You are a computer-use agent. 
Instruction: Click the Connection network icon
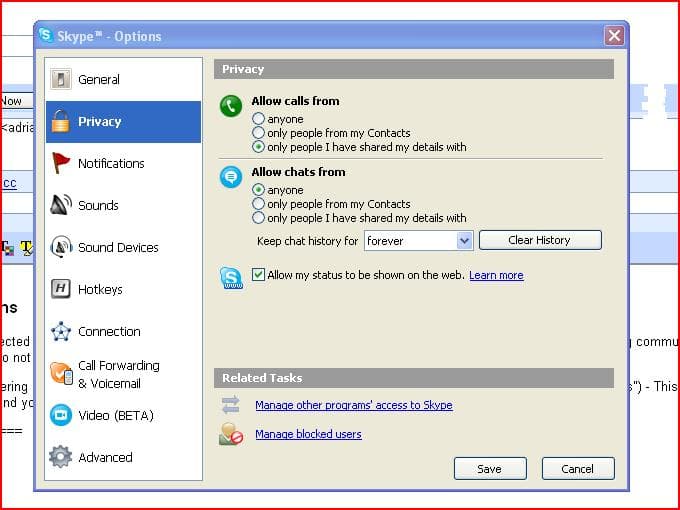pos(61,331)
